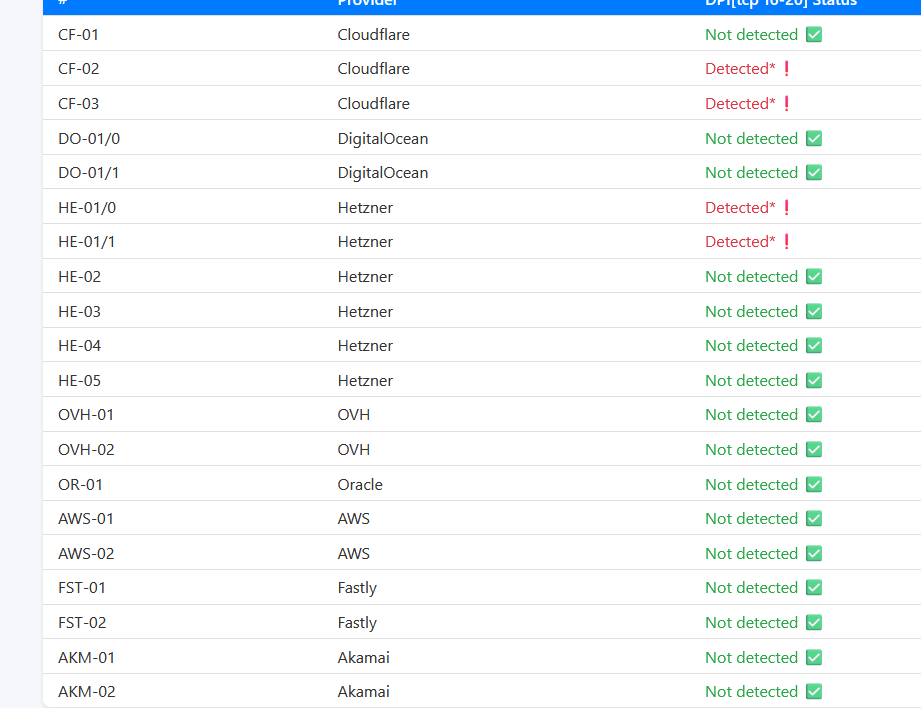Click the green checkmark in AWS-02 row
The width and height of the screenshot is (921, 708).
point(814,553)
